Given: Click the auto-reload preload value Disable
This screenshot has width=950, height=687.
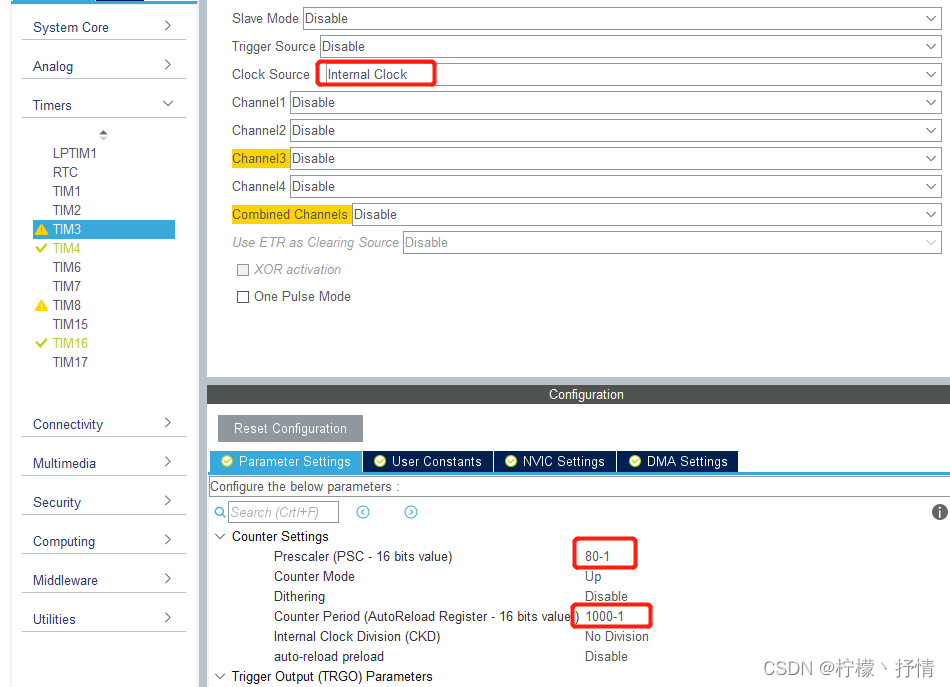Looking at the screenshot, I should 606,657.
